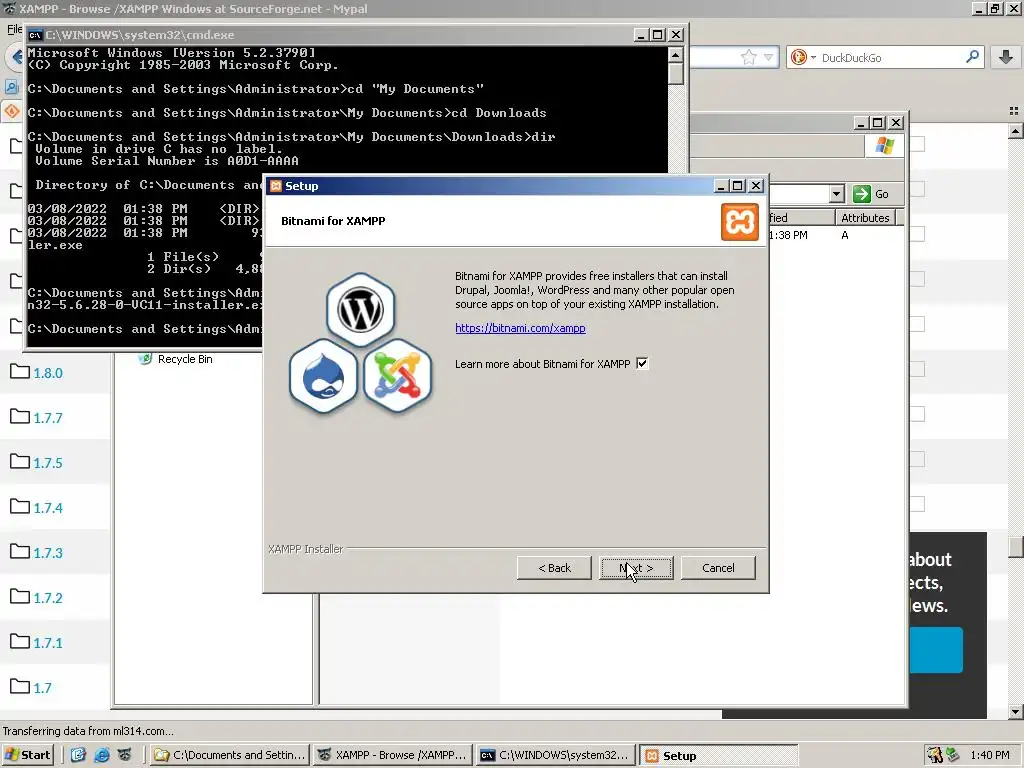Switch to XAMPP - Browse taskbar button
Viewport: 1024px width, 768px height.
pyautogui.click(x=392, y=755)
